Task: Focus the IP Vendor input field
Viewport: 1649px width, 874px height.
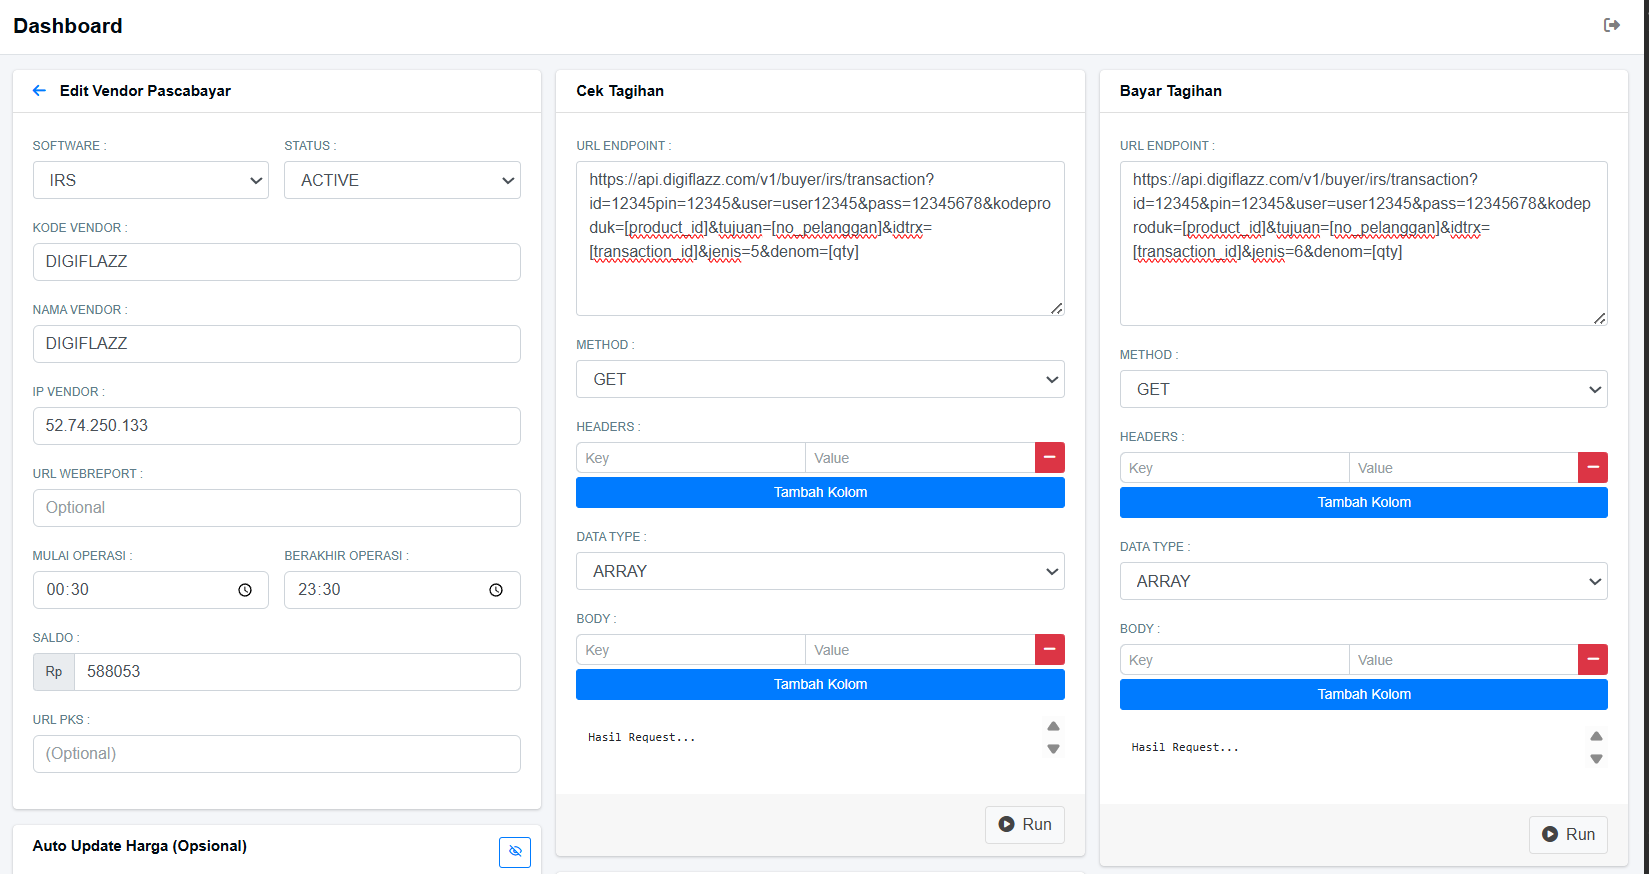Action: point(277,426)
